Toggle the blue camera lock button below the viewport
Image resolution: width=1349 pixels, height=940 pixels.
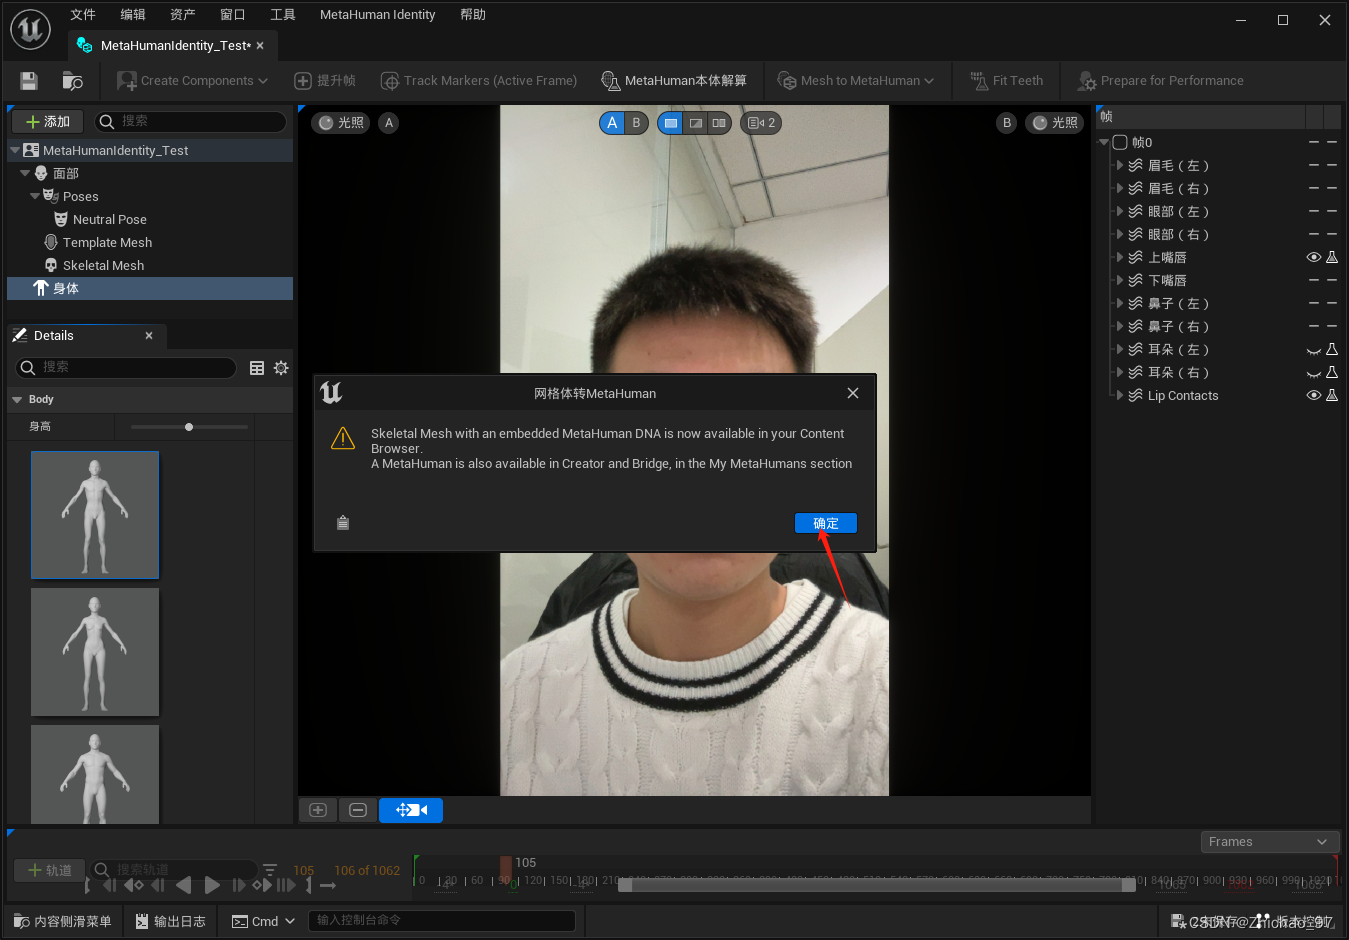411,810
